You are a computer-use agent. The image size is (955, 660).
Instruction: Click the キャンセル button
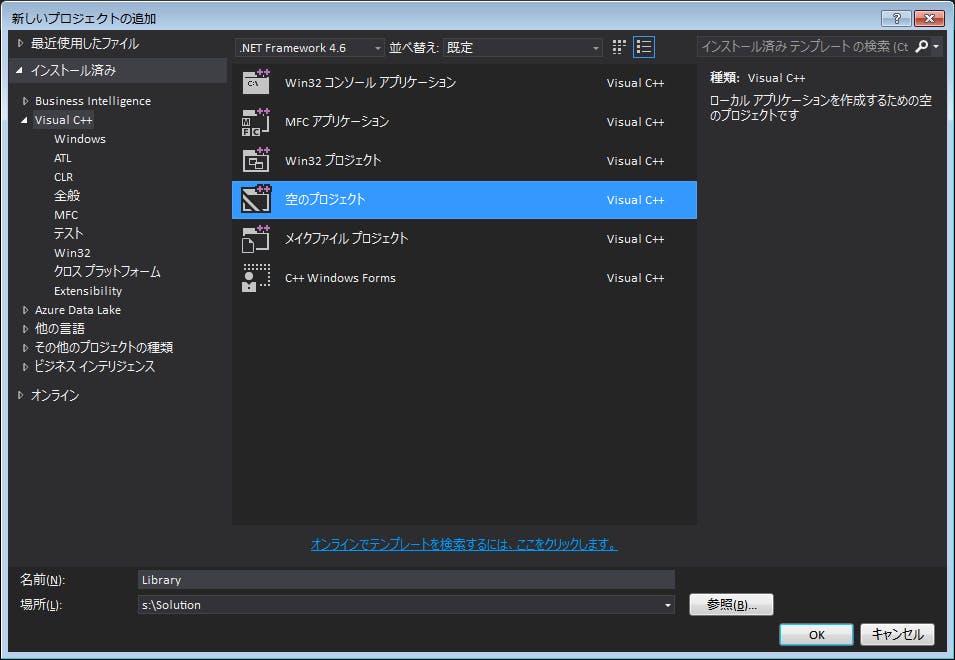pyautogui.click(x=897, y=634)
